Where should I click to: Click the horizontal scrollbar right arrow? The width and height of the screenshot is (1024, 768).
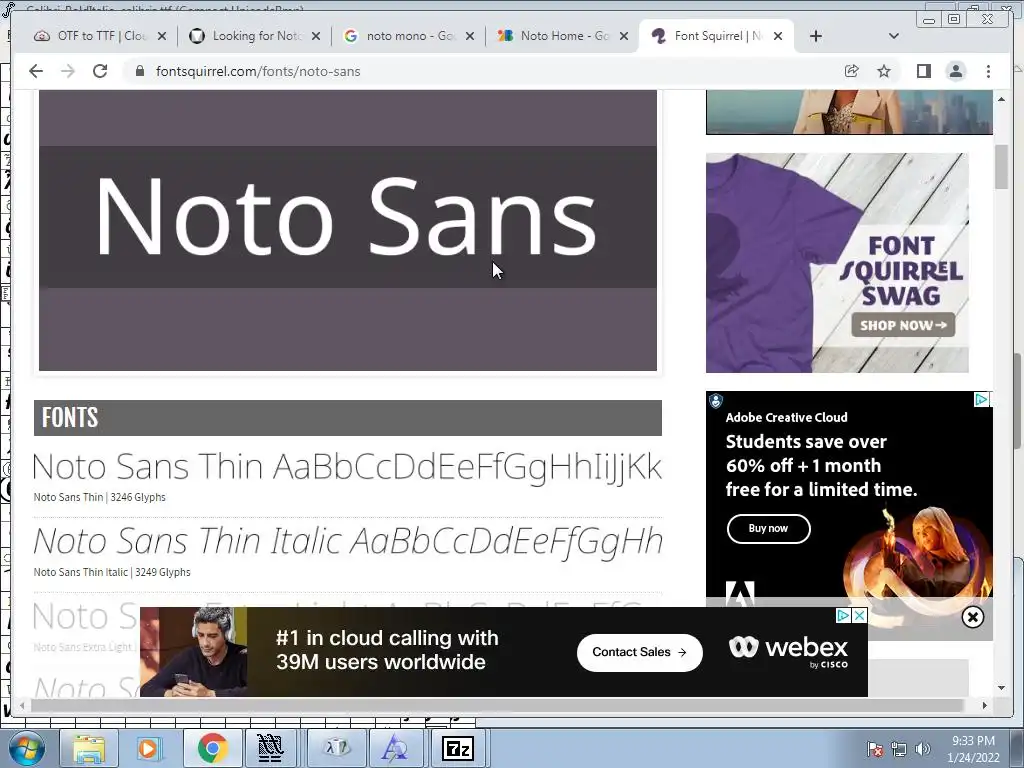coord(985,705)
